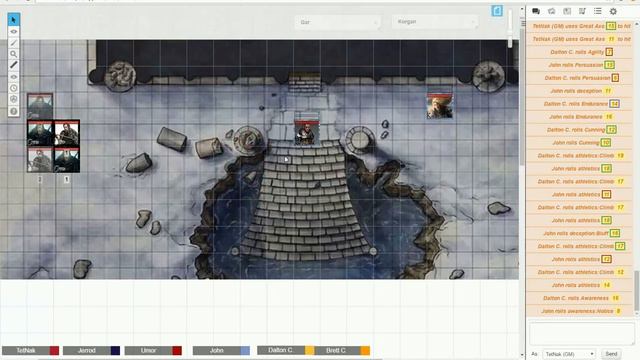The image size is (640, 360).
Task: Click John's light blue color swatch
Action: tap(245, 350)
